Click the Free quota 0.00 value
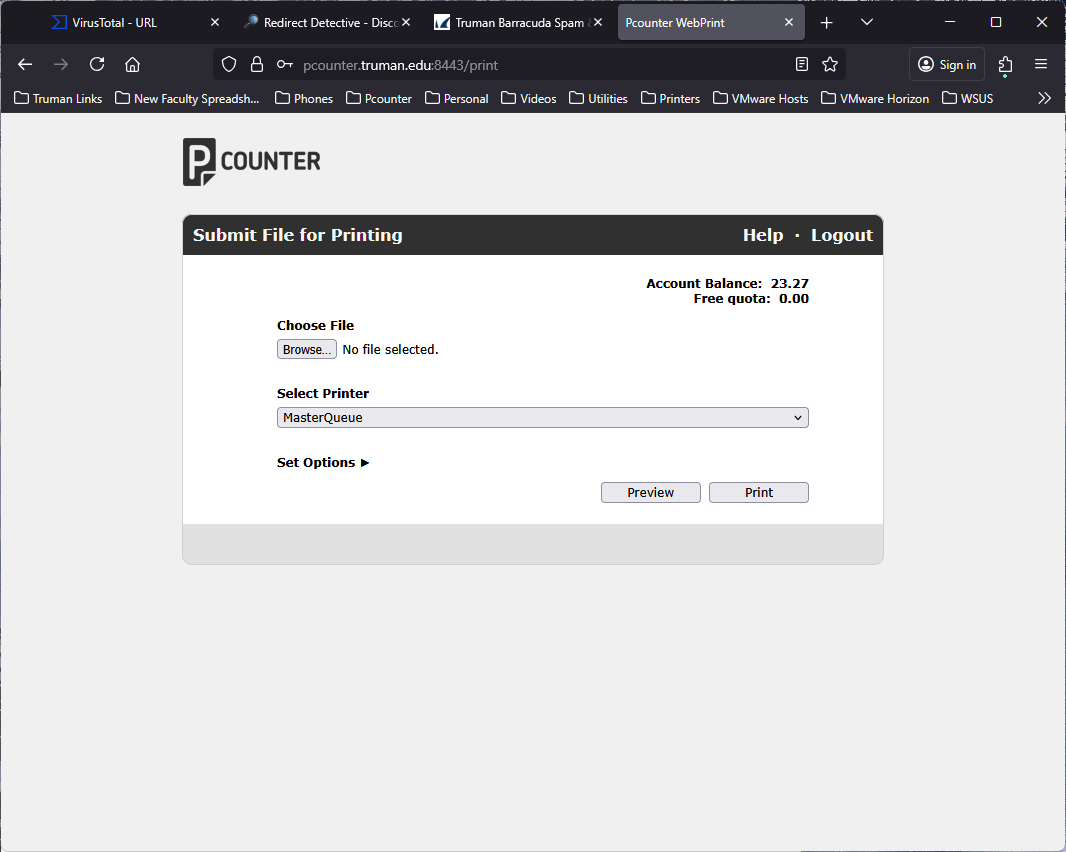Image resolution: width=1066 pixels, height=852 pixels. (x=794, y=299)
